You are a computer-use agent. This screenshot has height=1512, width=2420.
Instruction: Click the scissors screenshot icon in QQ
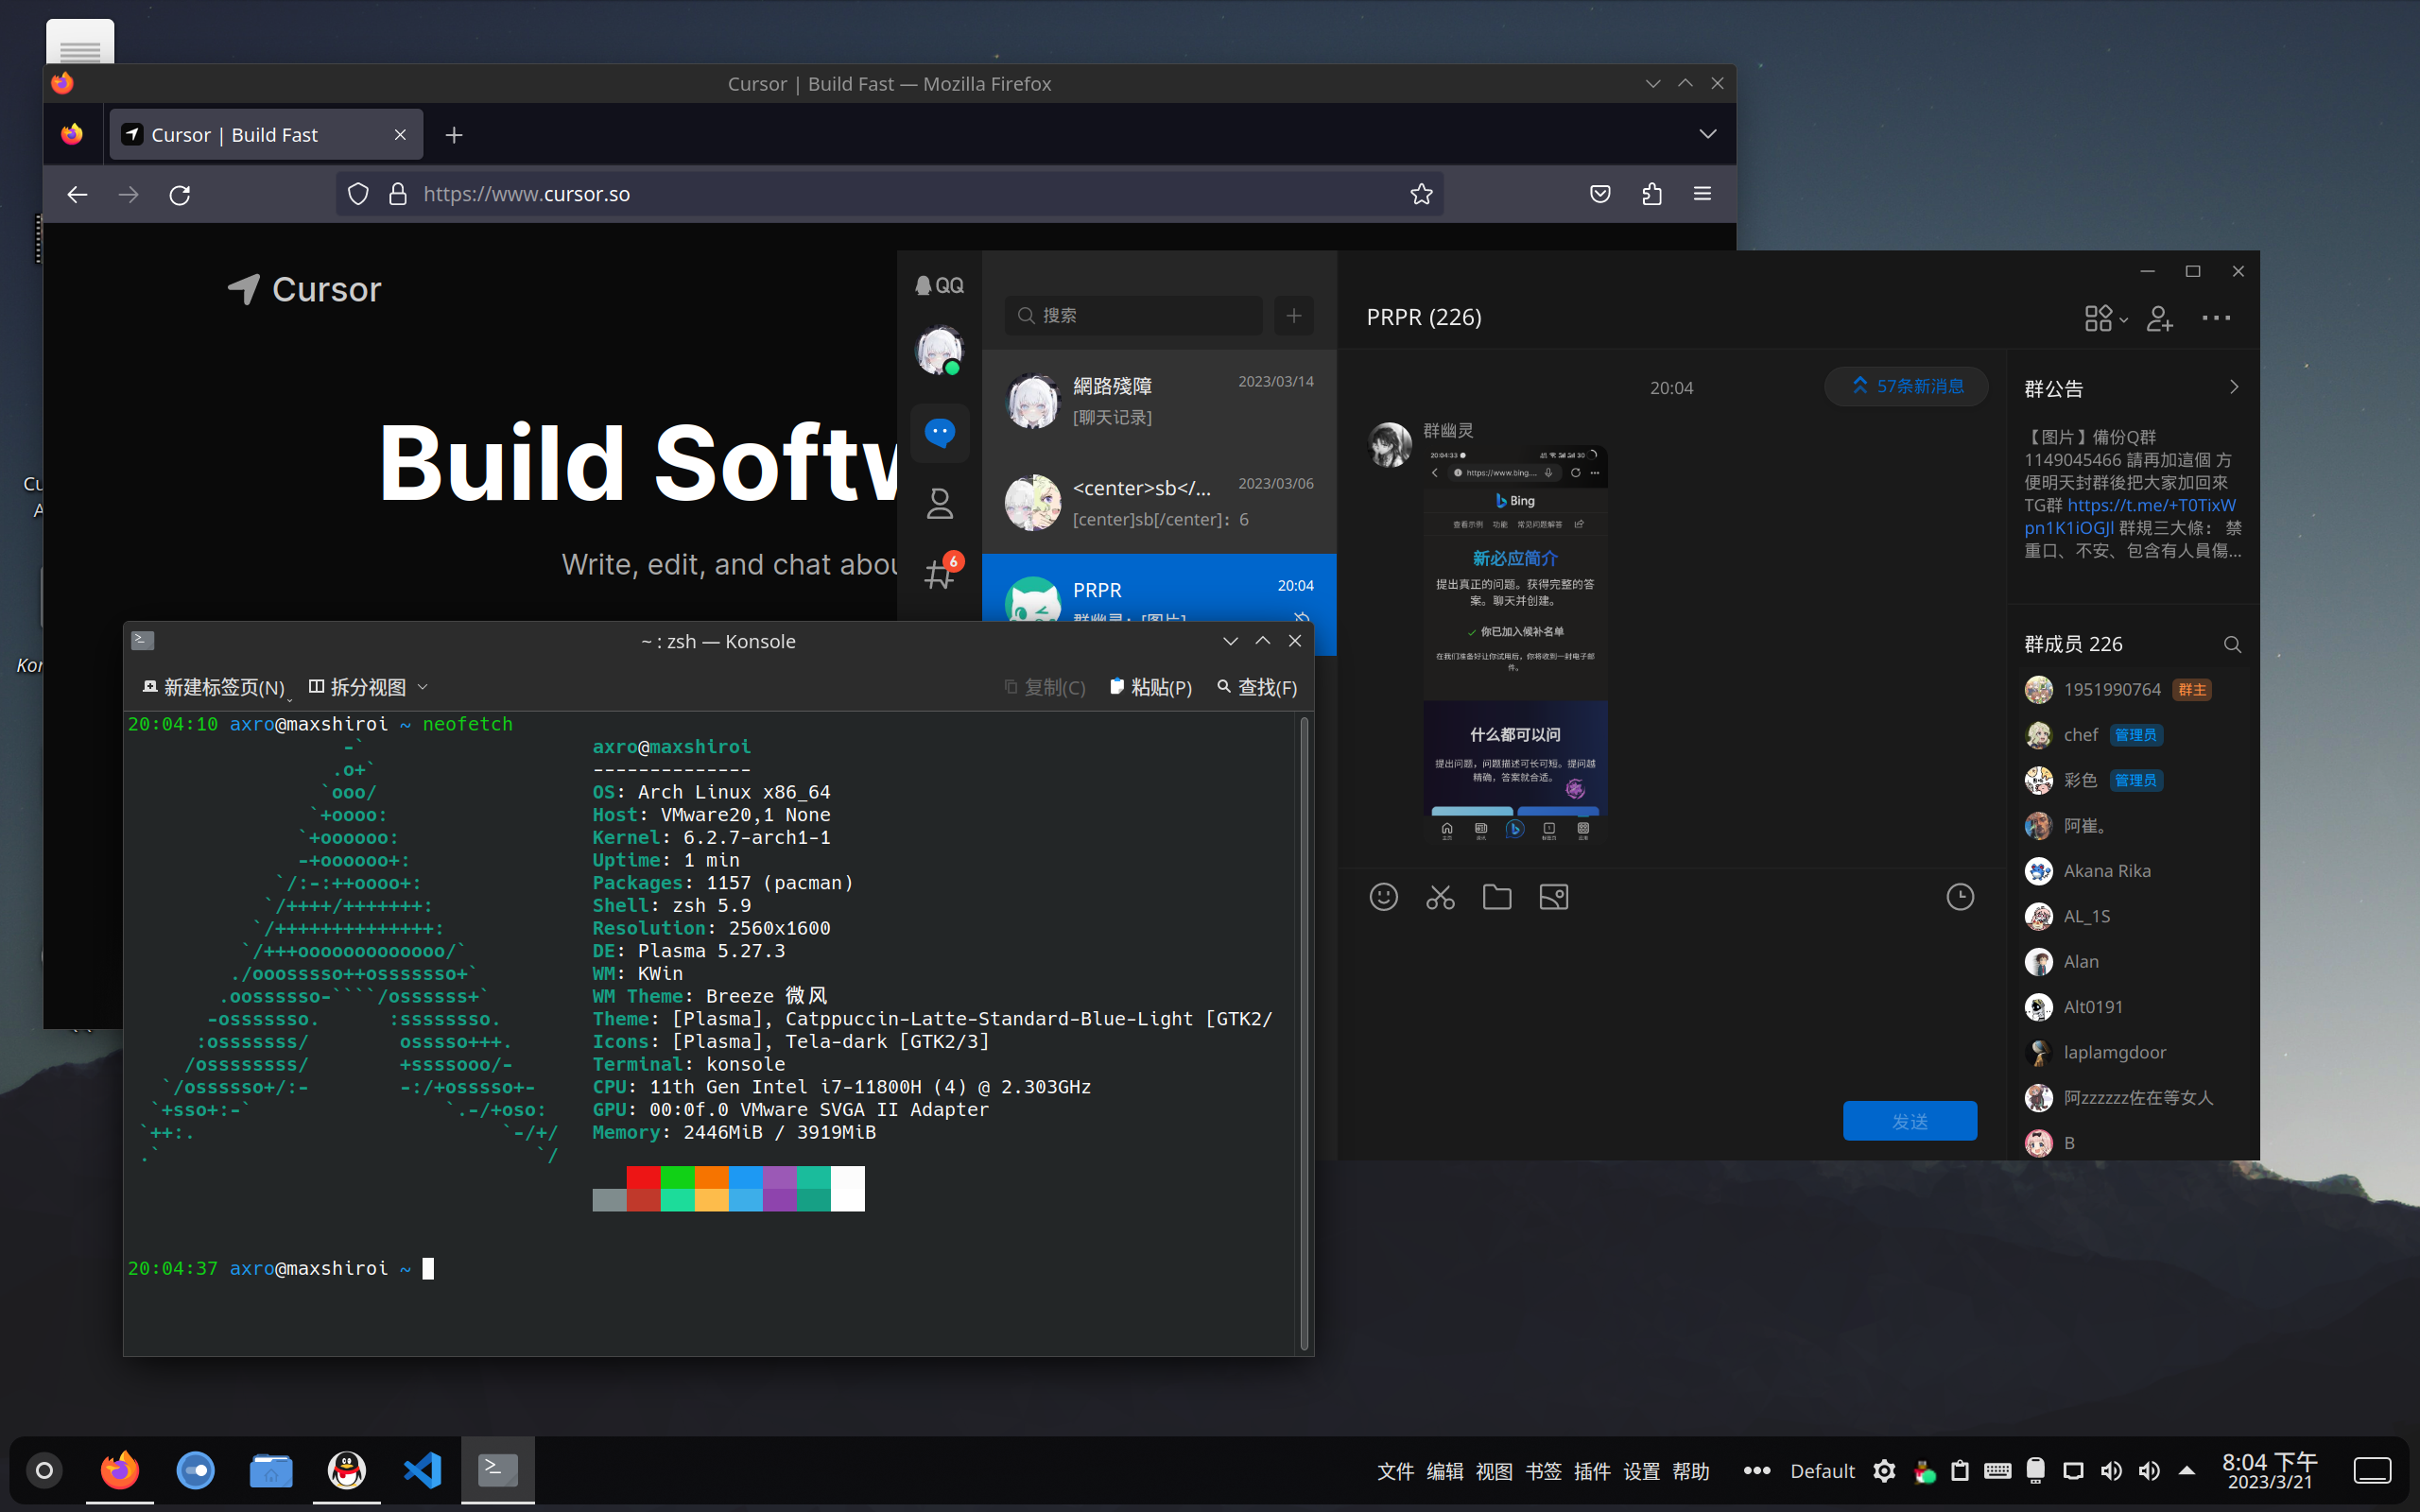tap(1440, 897)
